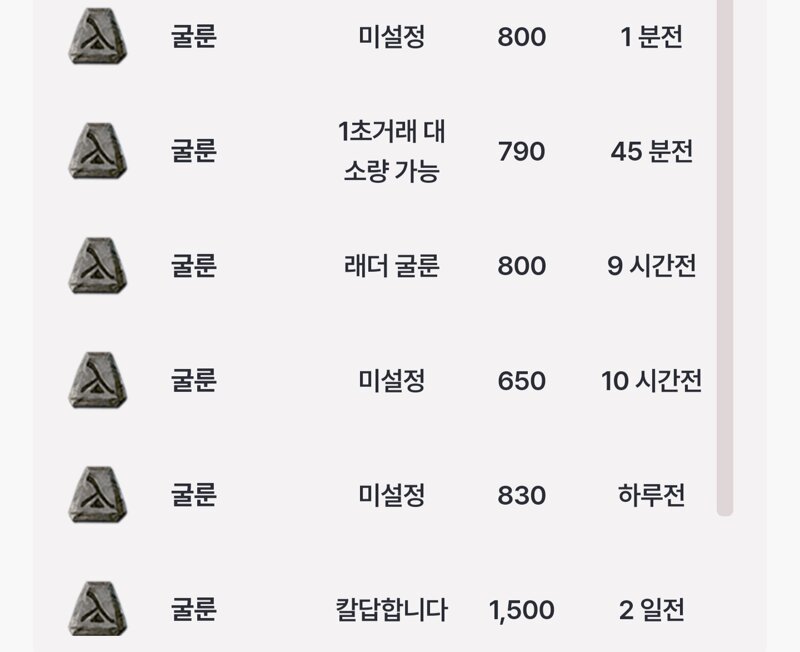Screen dimensions: 800x652
Task: Click the Gul rune icon posted 1 분전
Action: (x=97, y=36)
